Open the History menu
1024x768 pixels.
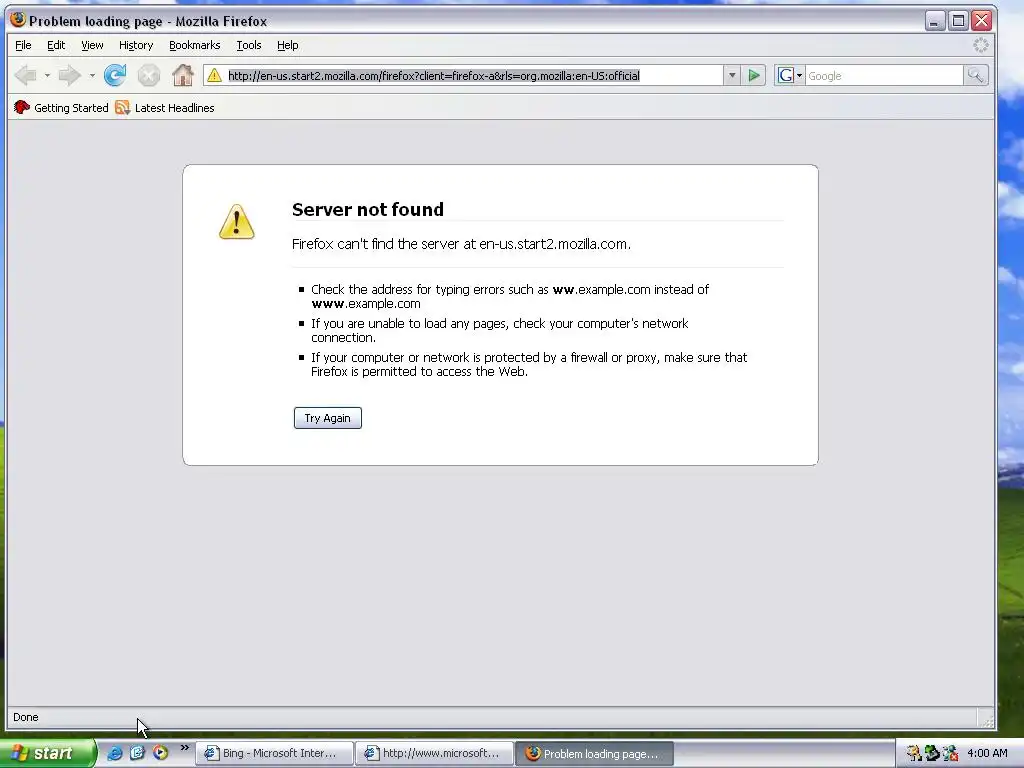[136, 45]
